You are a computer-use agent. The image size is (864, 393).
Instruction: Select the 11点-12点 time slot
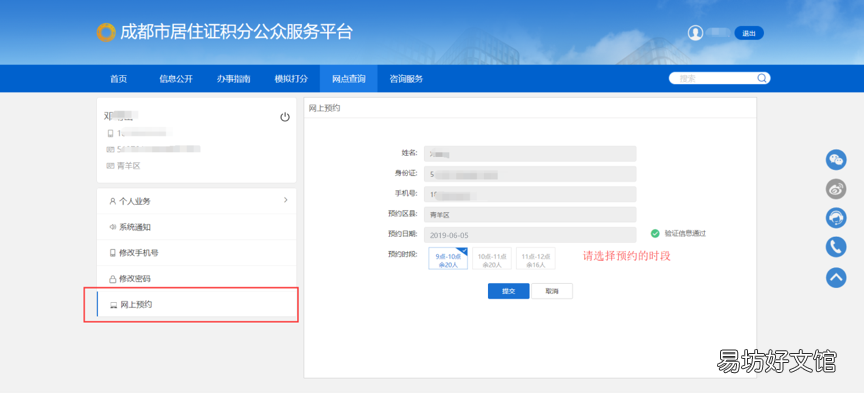pos(536,259)
